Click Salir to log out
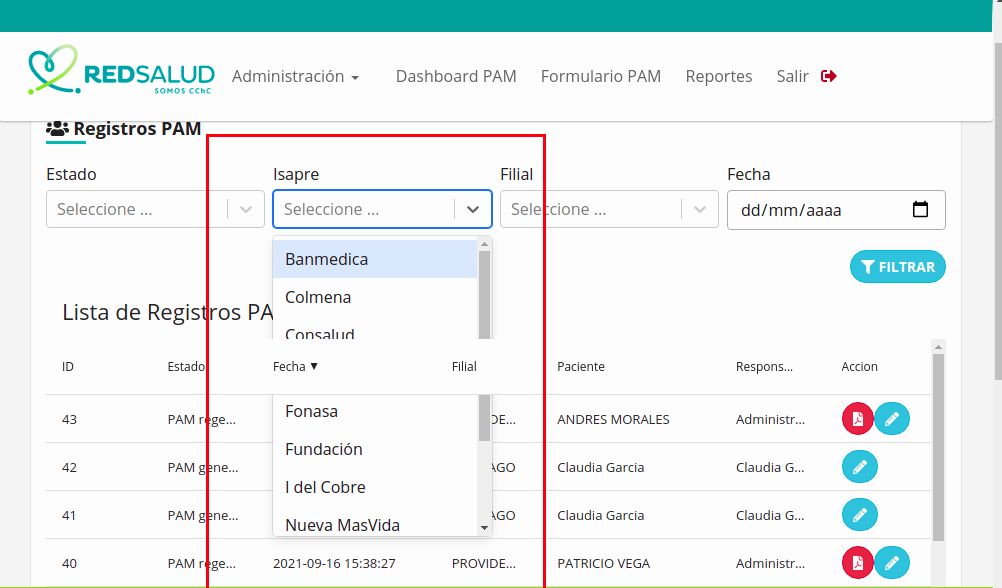Image resolution: width=1002 pixels, height=588 pixels. pyautogui.click(x=792, y=76)
